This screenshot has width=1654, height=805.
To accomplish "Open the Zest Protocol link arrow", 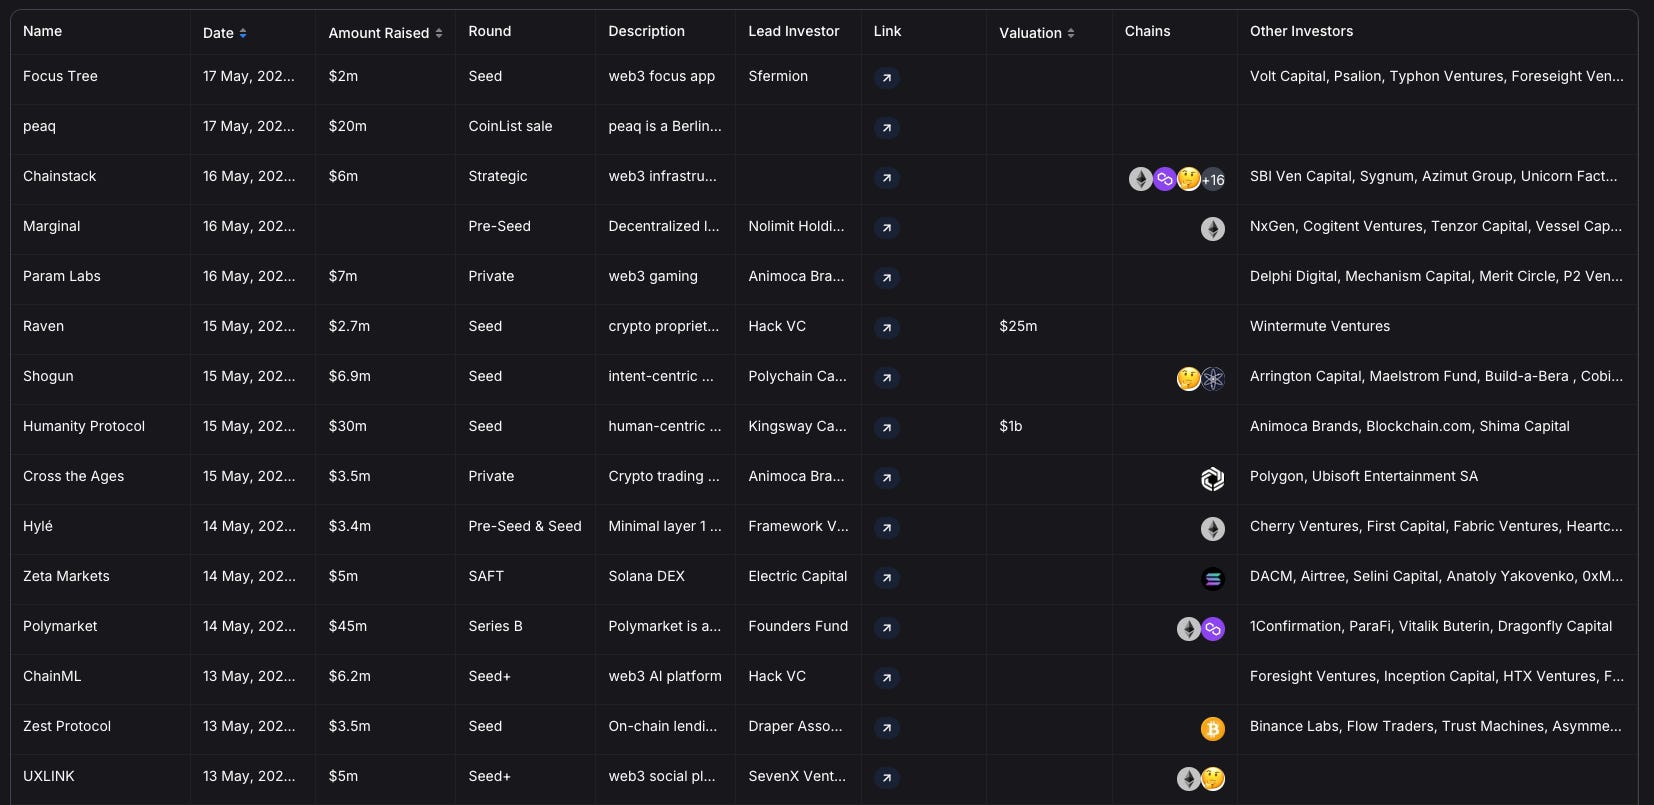I will pyautogui.click(x=887, y=728).
